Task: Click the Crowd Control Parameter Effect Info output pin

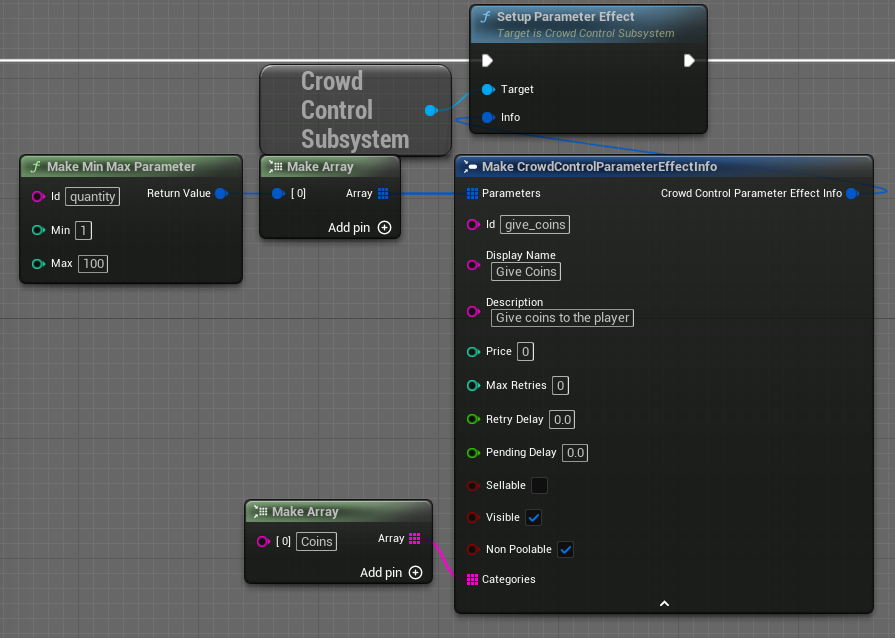Action: (x=852, y=193)
